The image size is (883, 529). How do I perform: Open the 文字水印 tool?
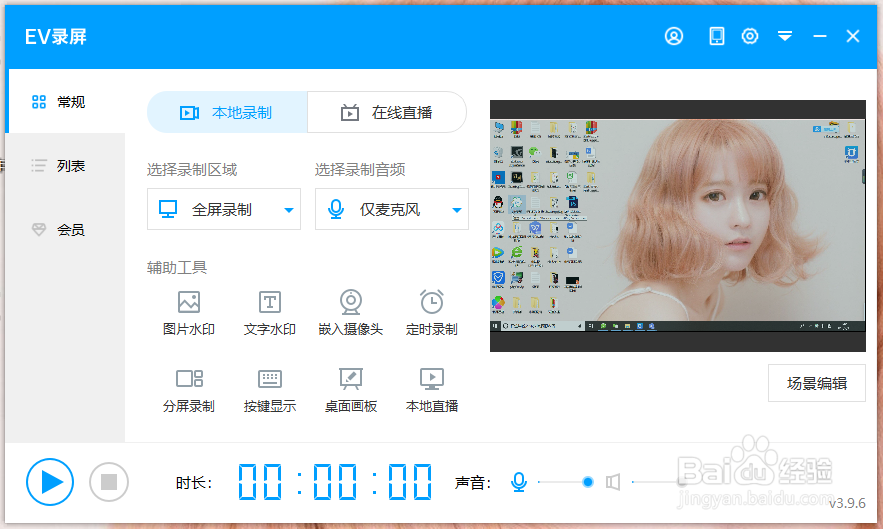coord(270,313)
